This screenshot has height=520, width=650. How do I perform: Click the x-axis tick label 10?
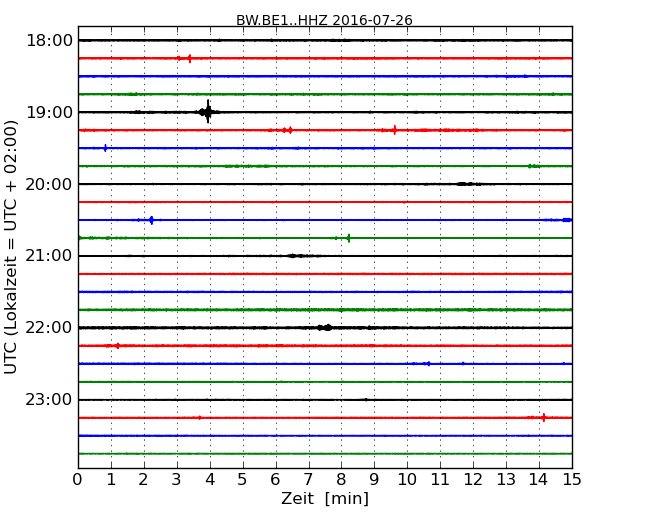click(407, 479)
